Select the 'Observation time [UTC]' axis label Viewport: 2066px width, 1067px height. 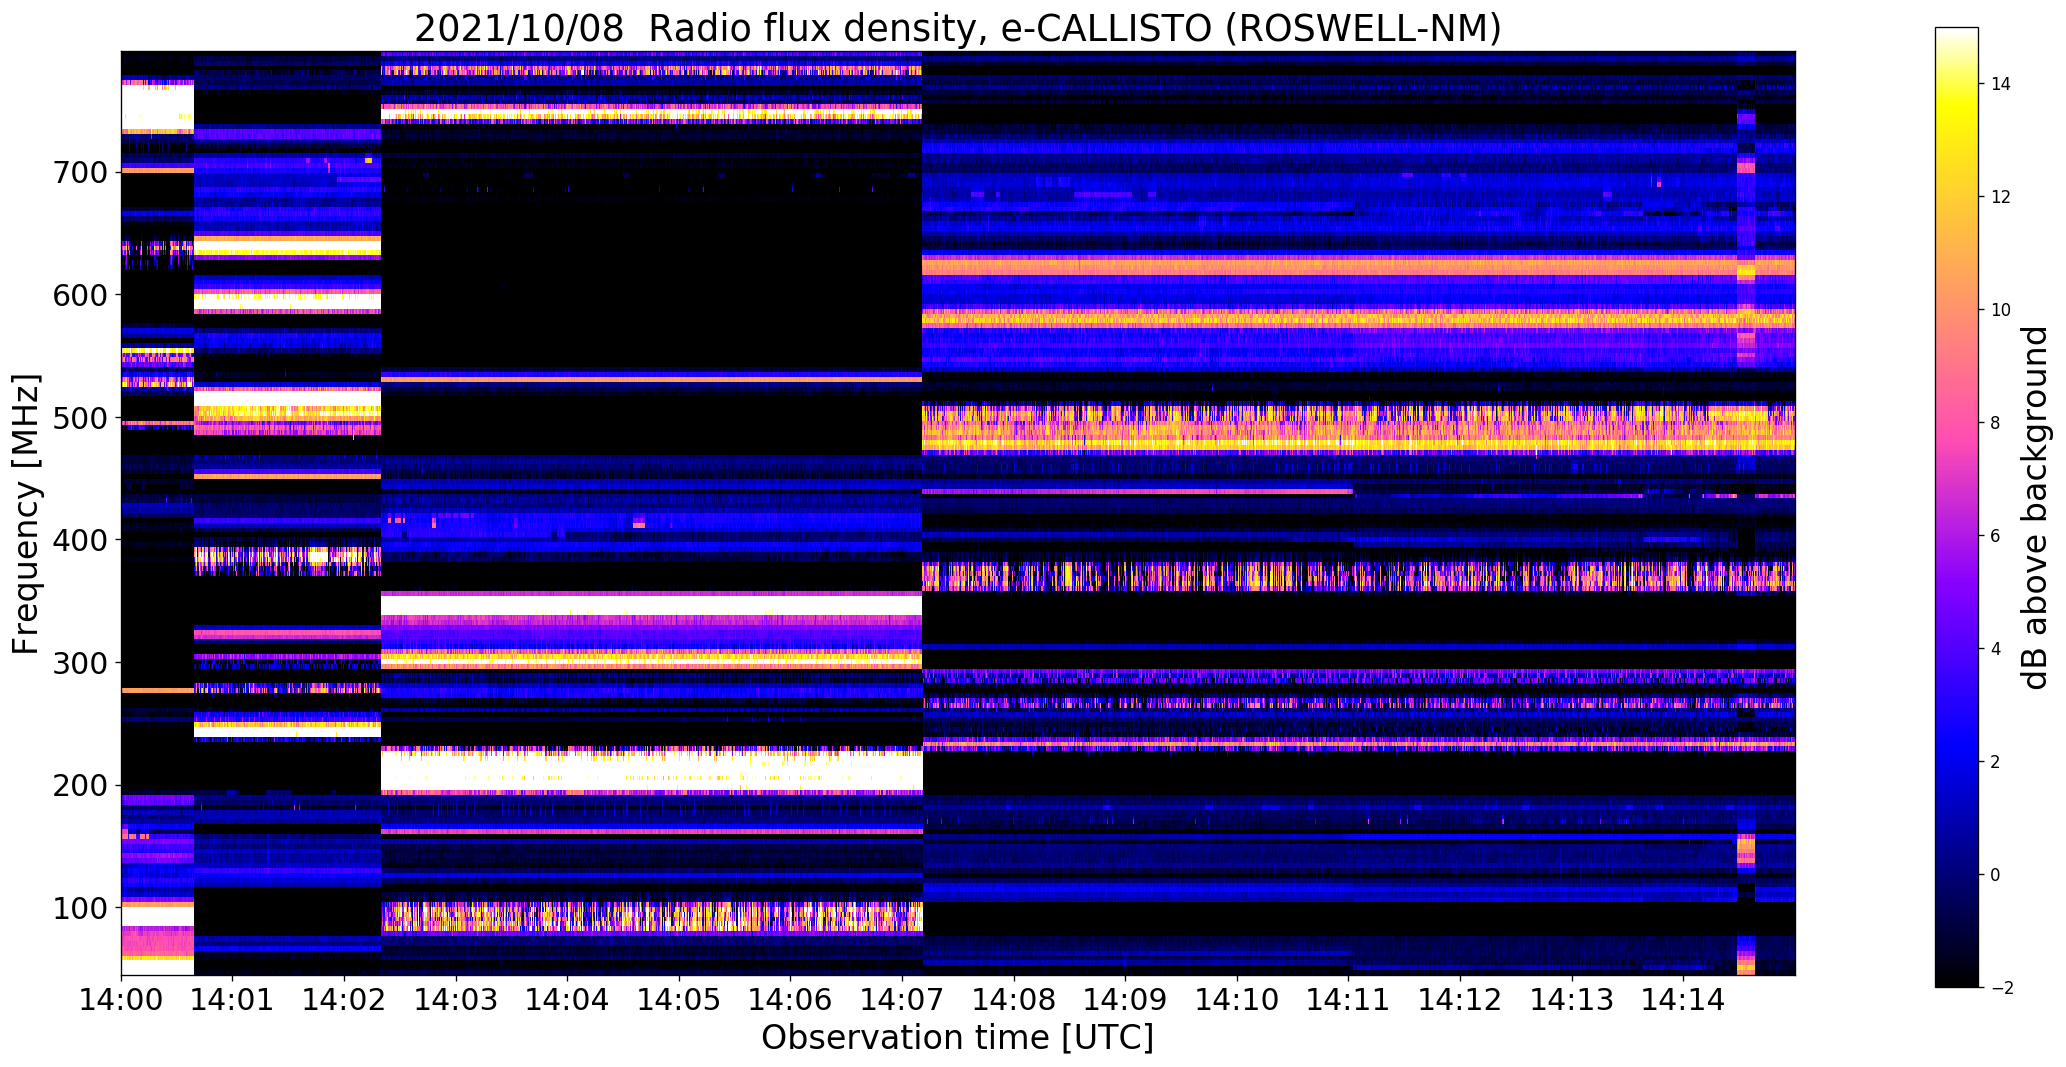pos(957,1037)
